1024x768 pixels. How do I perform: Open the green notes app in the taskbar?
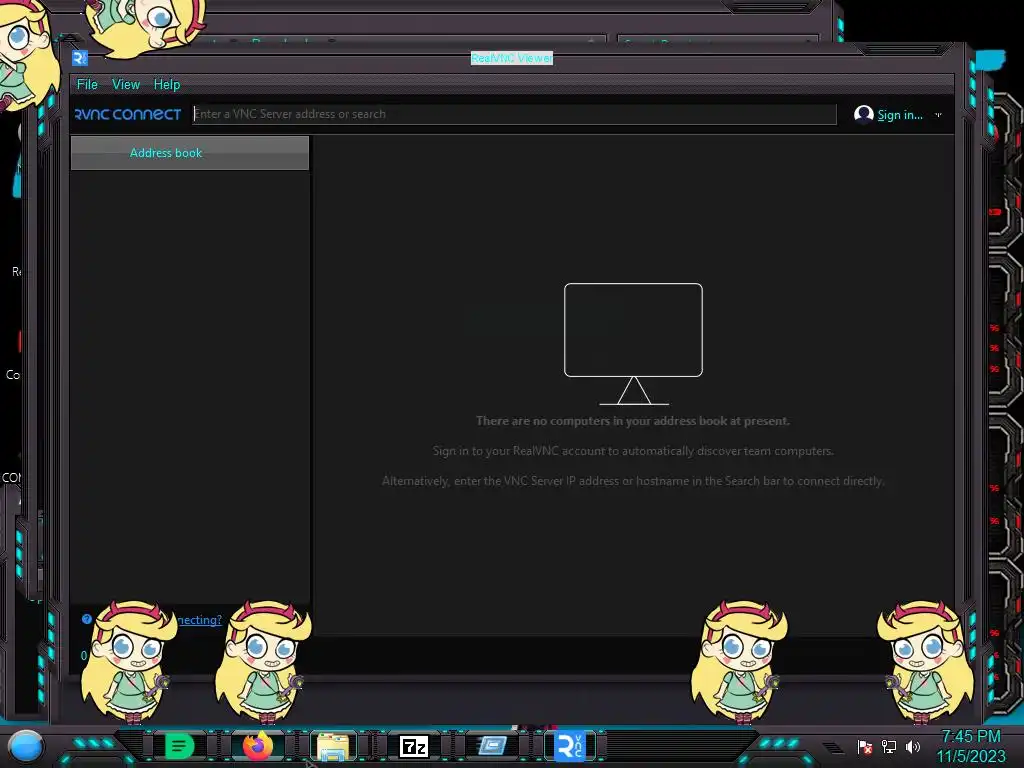(179, 746)
